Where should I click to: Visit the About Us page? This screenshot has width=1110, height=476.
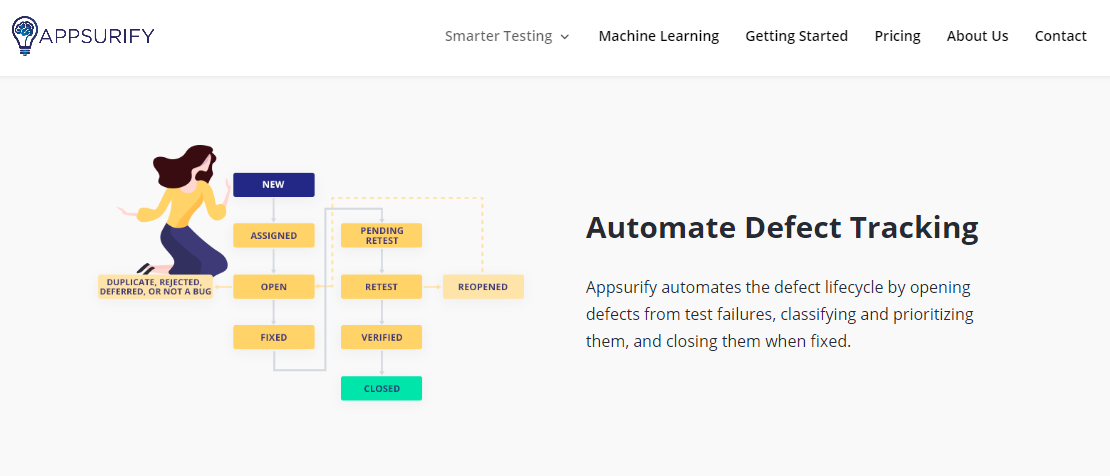pyautogui.click(x=977, y=36)
